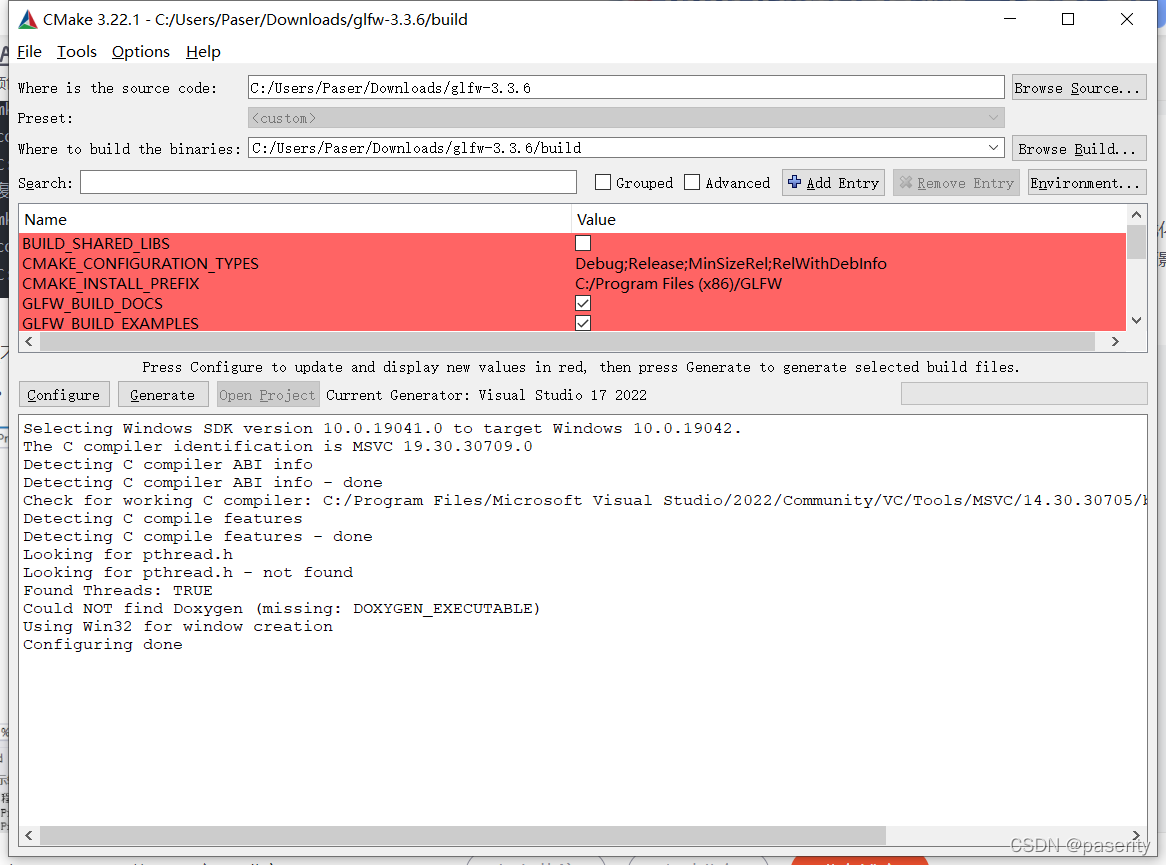Open the Options menu

141,51
